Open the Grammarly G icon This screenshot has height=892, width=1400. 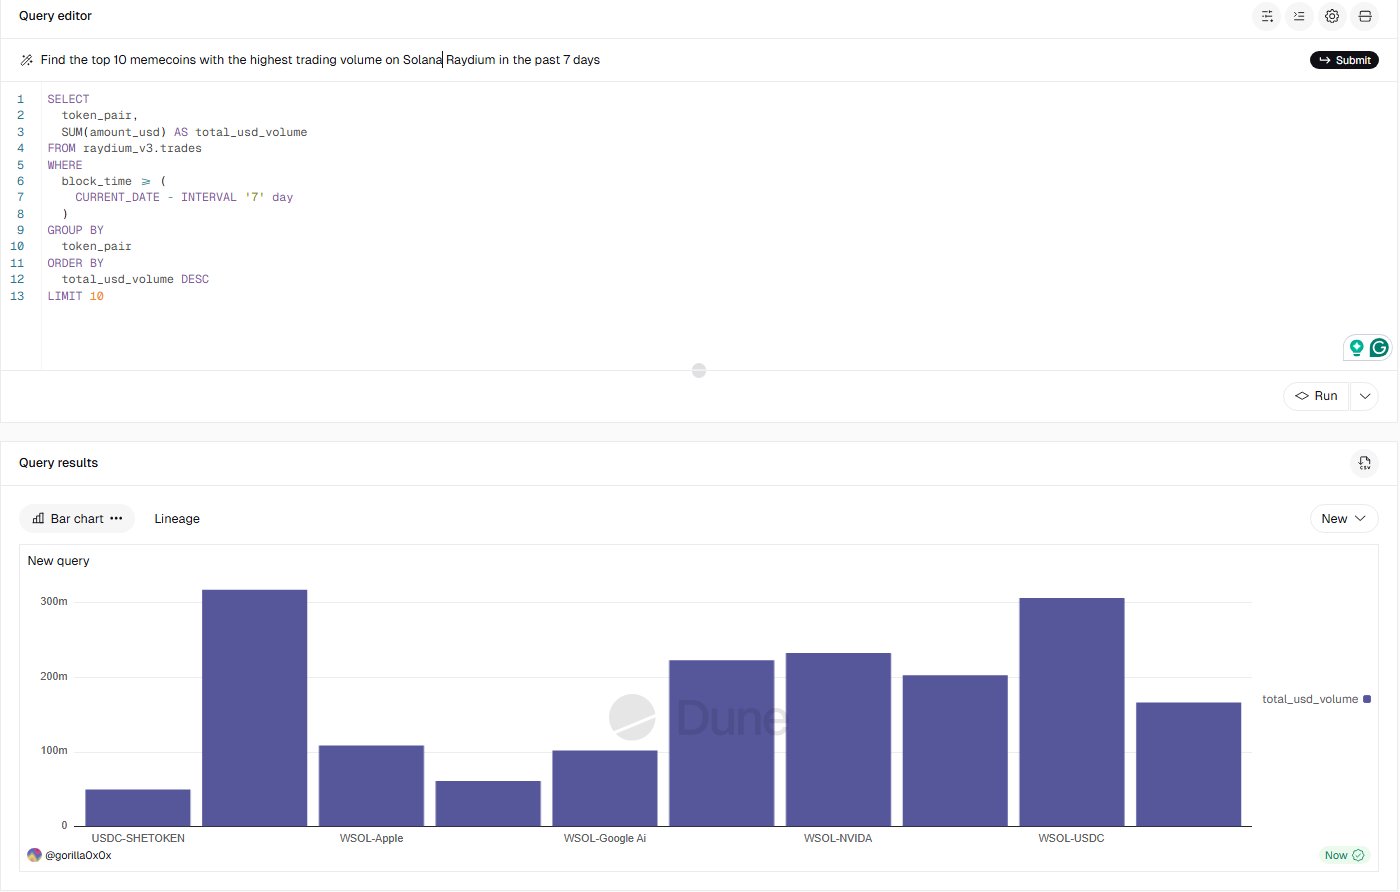pyautogui.click(x=1379, y=348)
